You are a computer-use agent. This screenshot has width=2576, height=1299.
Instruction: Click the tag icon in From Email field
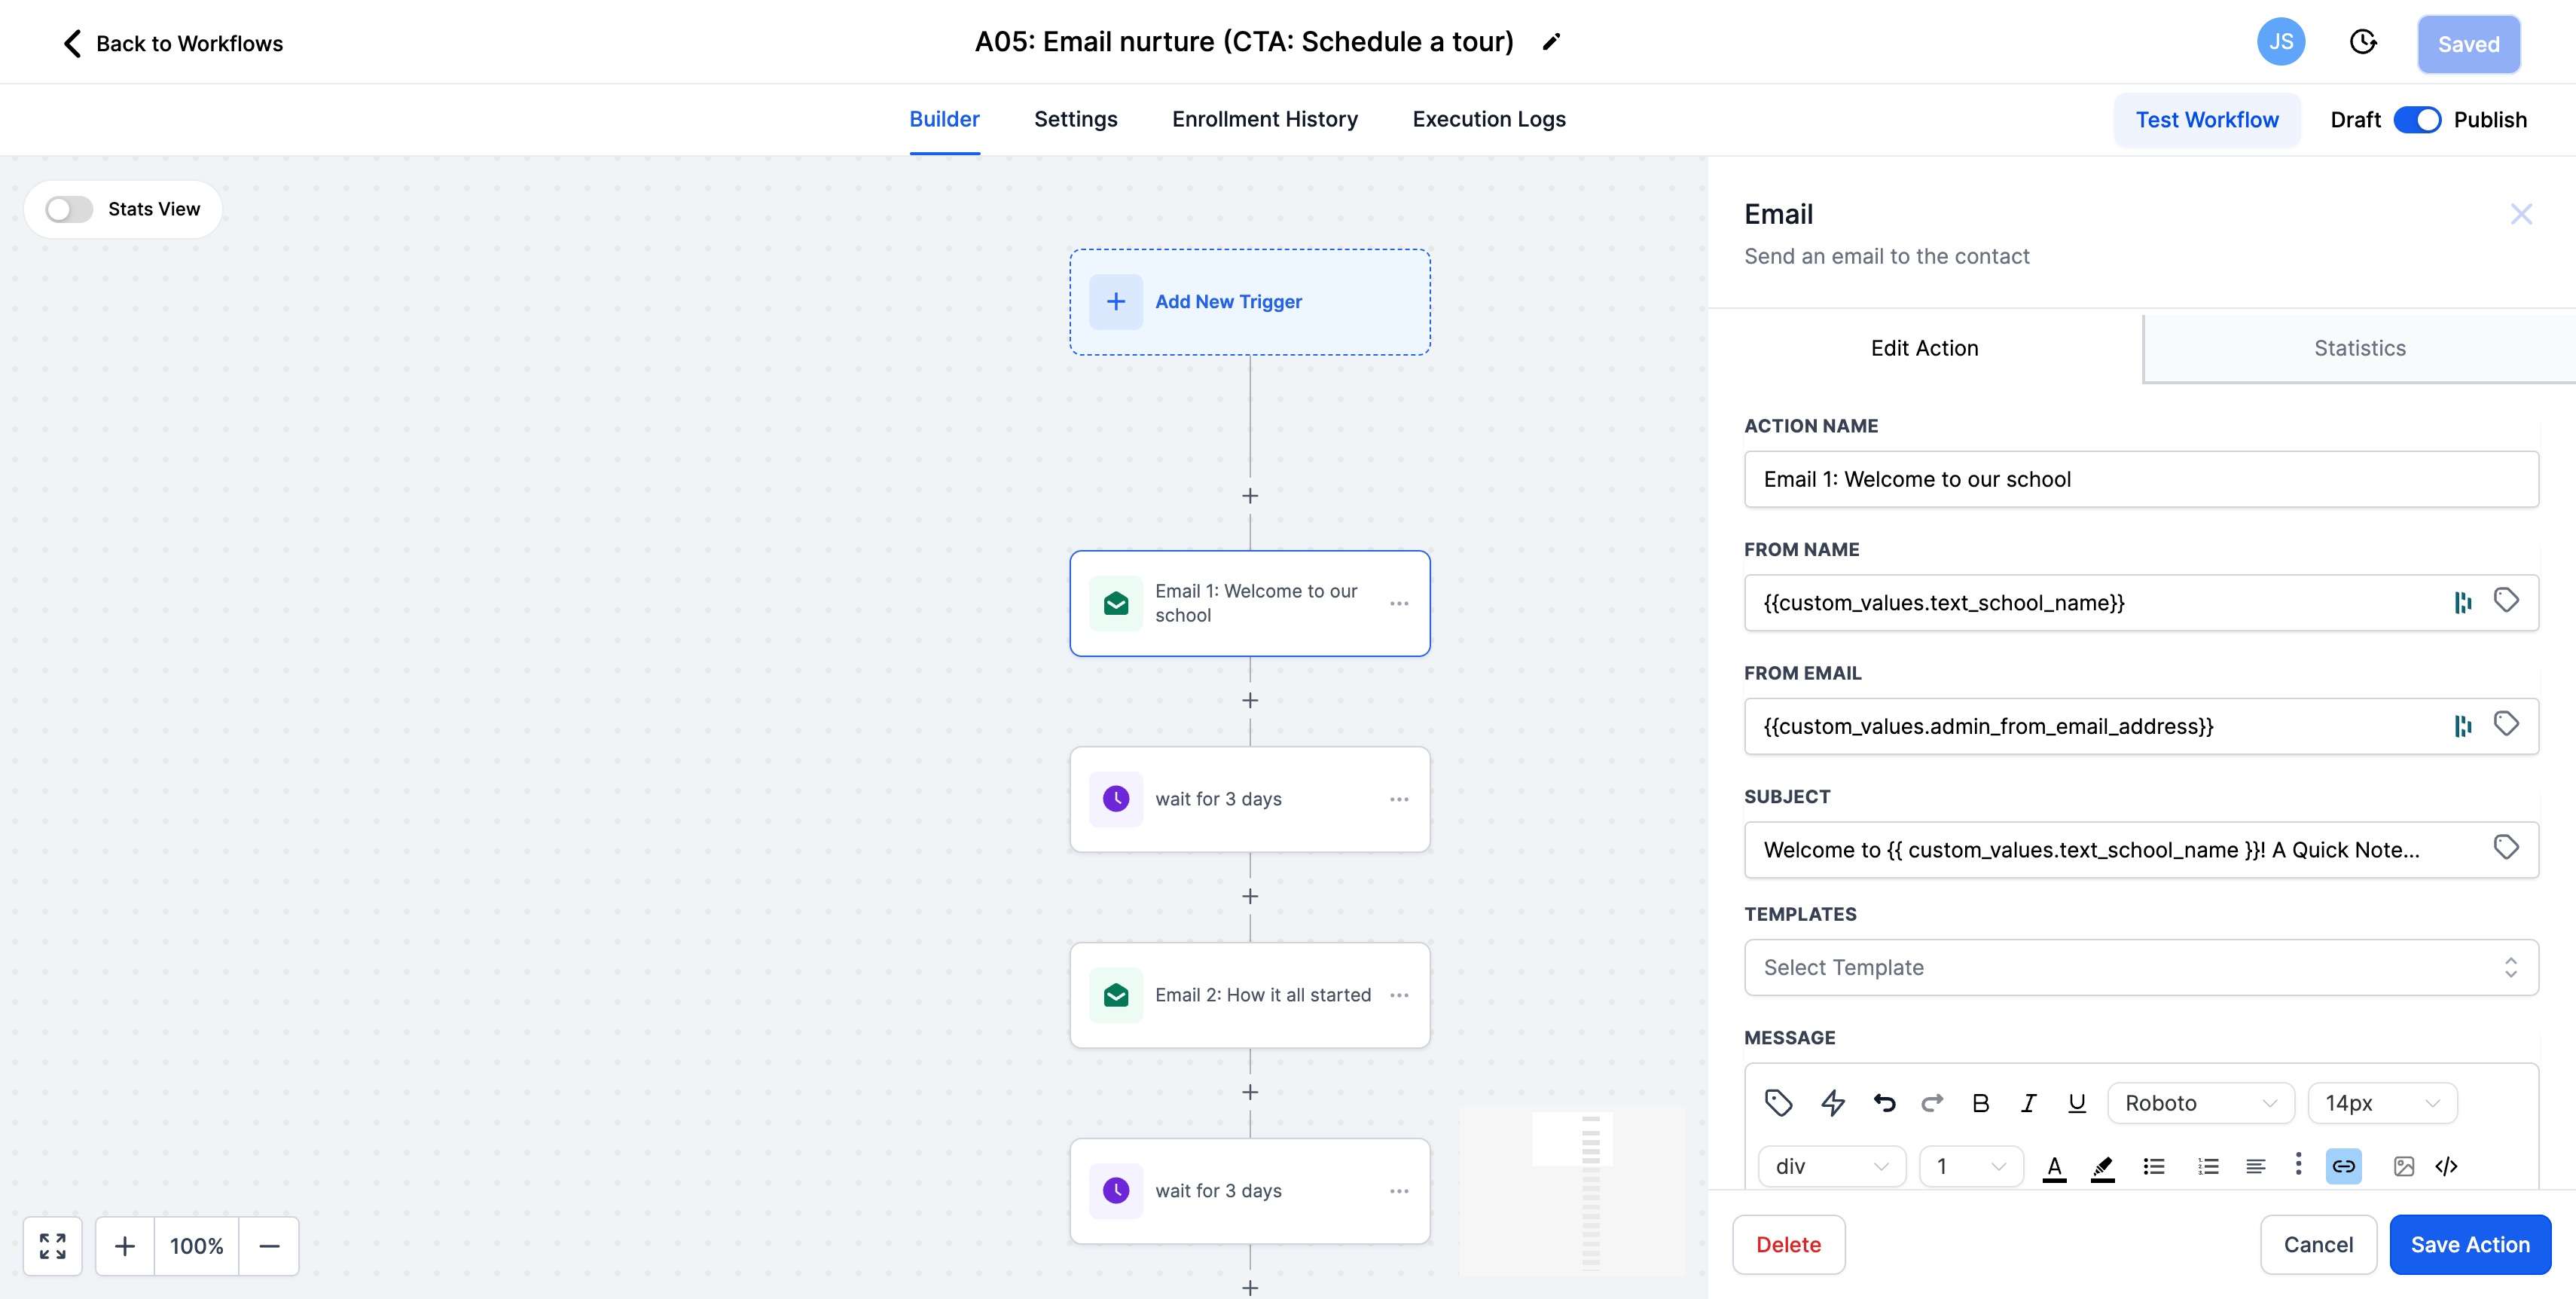pos(2506,724)
